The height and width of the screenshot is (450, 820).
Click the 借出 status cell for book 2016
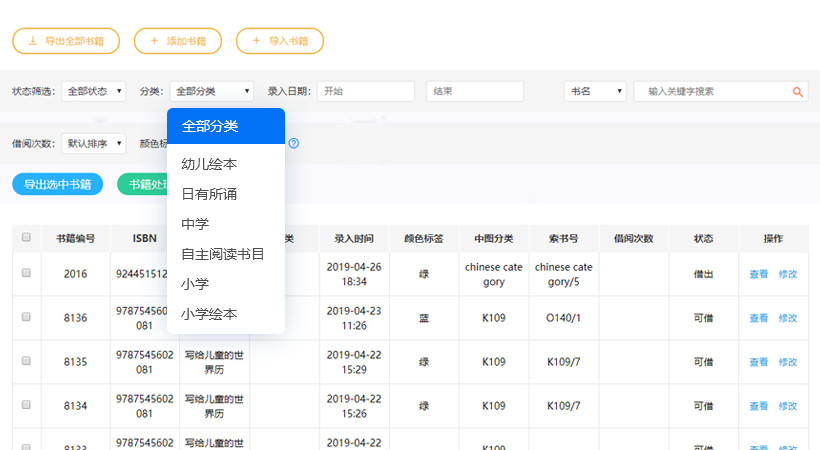pyautogui.click(x=703, y=274)
